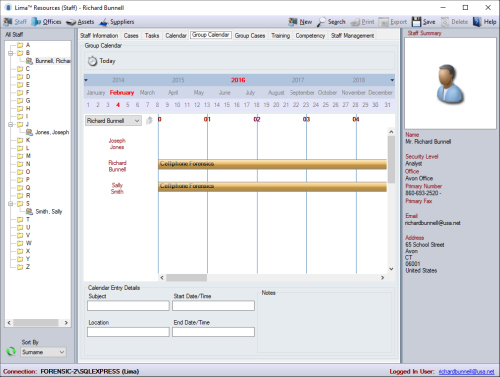Open the Assets section icon
The width and height of the screenshot is (500, 377).
[x=71, y=22]
